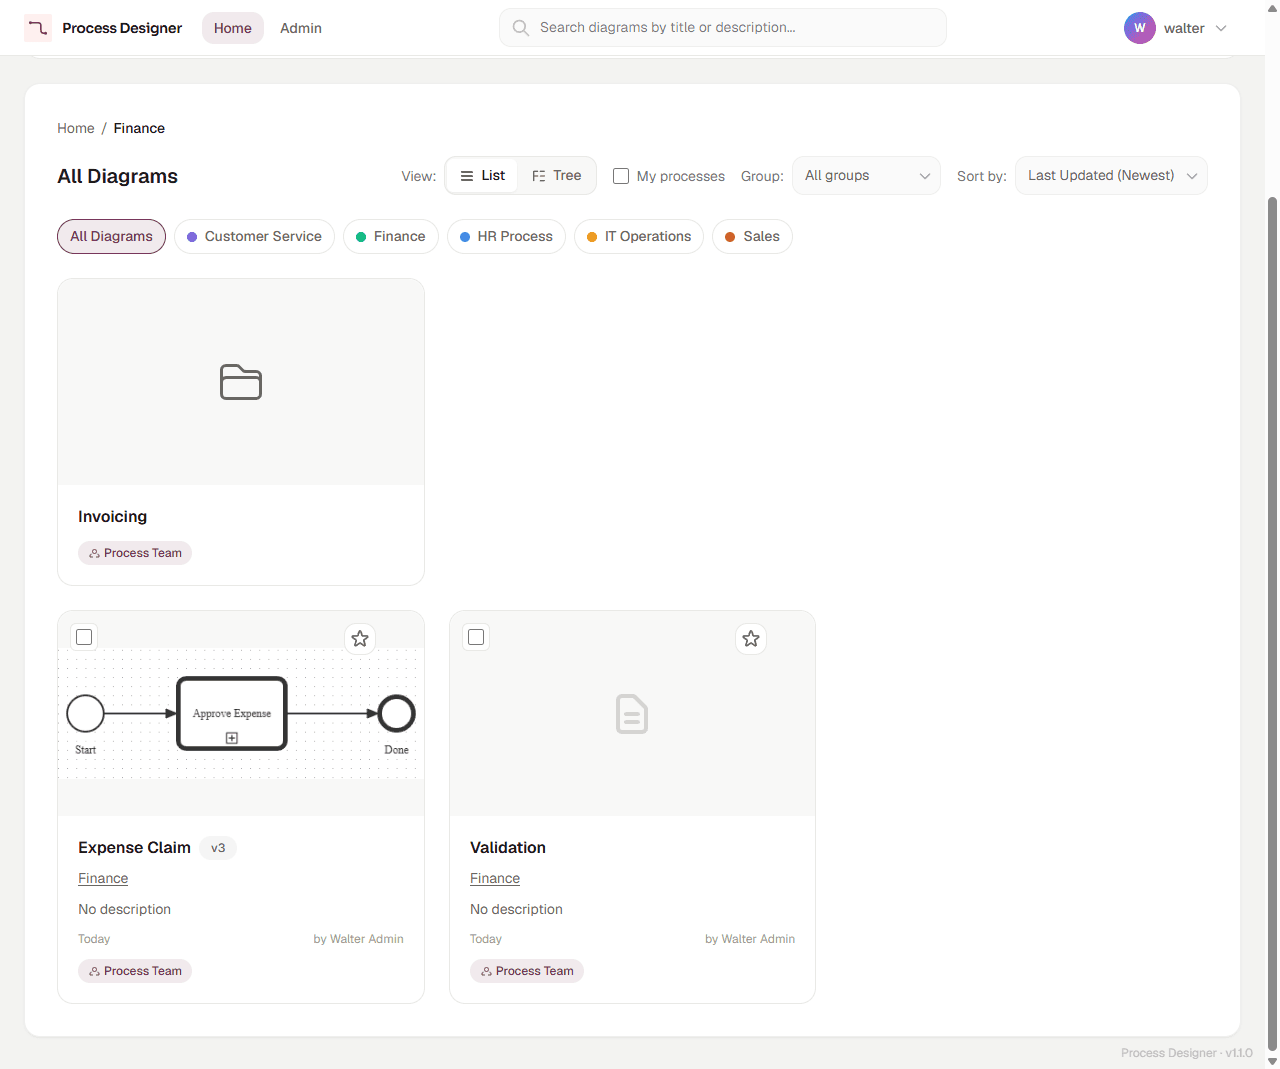Open the Home navigation tab
This screenshot has height=1069, width=1280.
pyautogui.click(x=233, y=28)
